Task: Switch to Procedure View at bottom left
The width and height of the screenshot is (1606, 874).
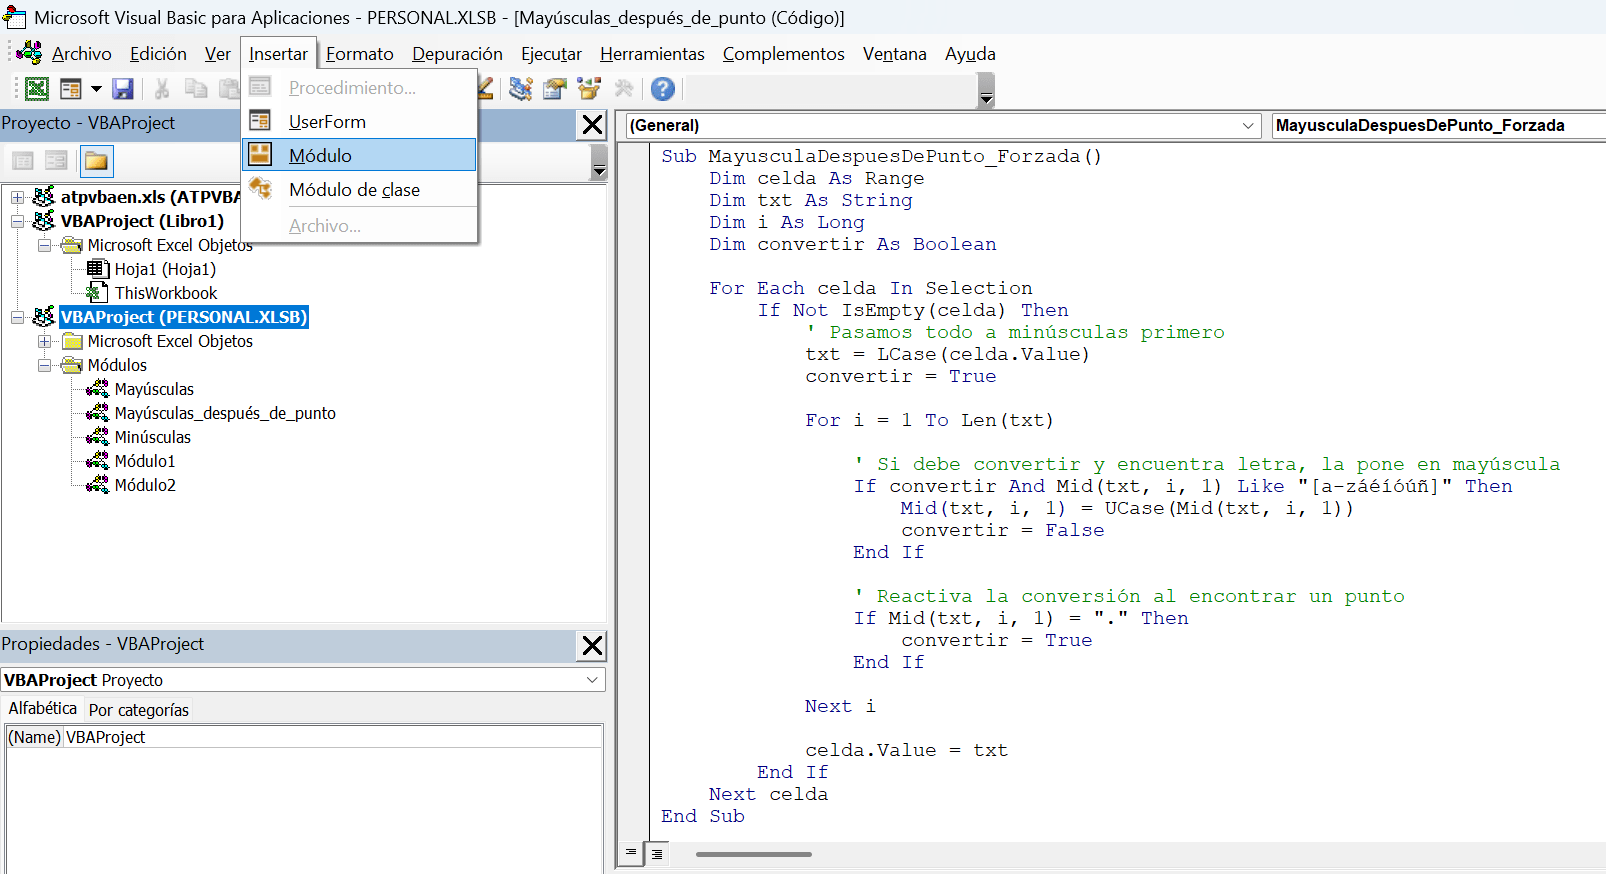Action: [x=631, y=853]
